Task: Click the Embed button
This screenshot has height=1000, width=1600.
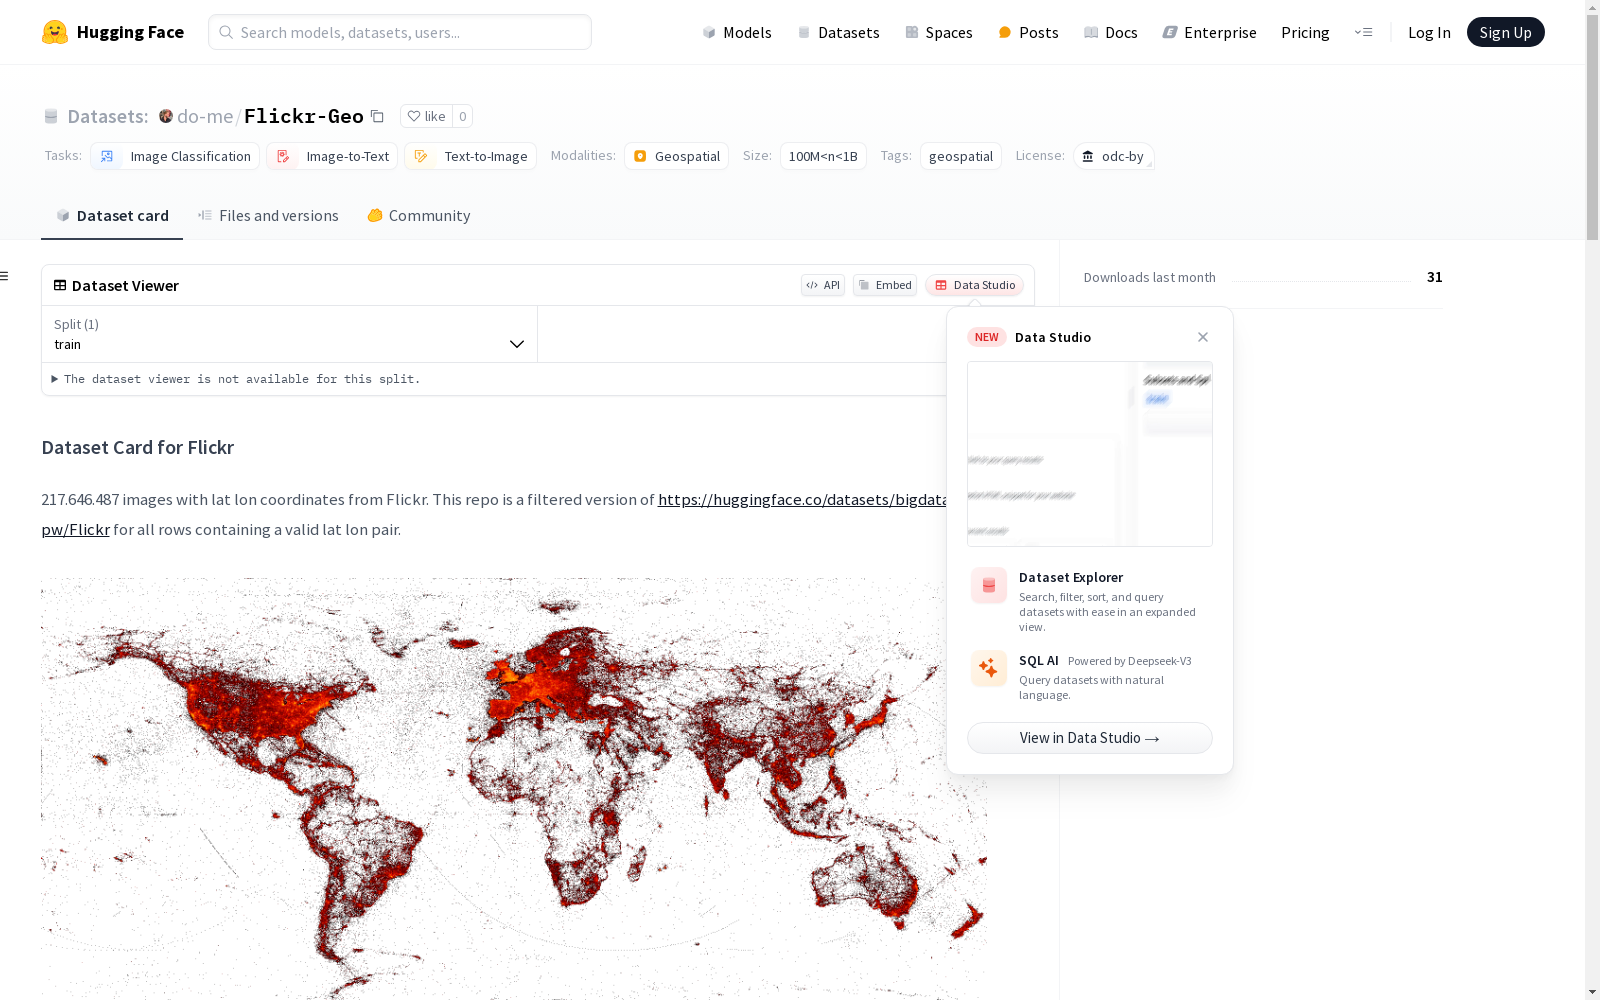Action: point(885,285)
